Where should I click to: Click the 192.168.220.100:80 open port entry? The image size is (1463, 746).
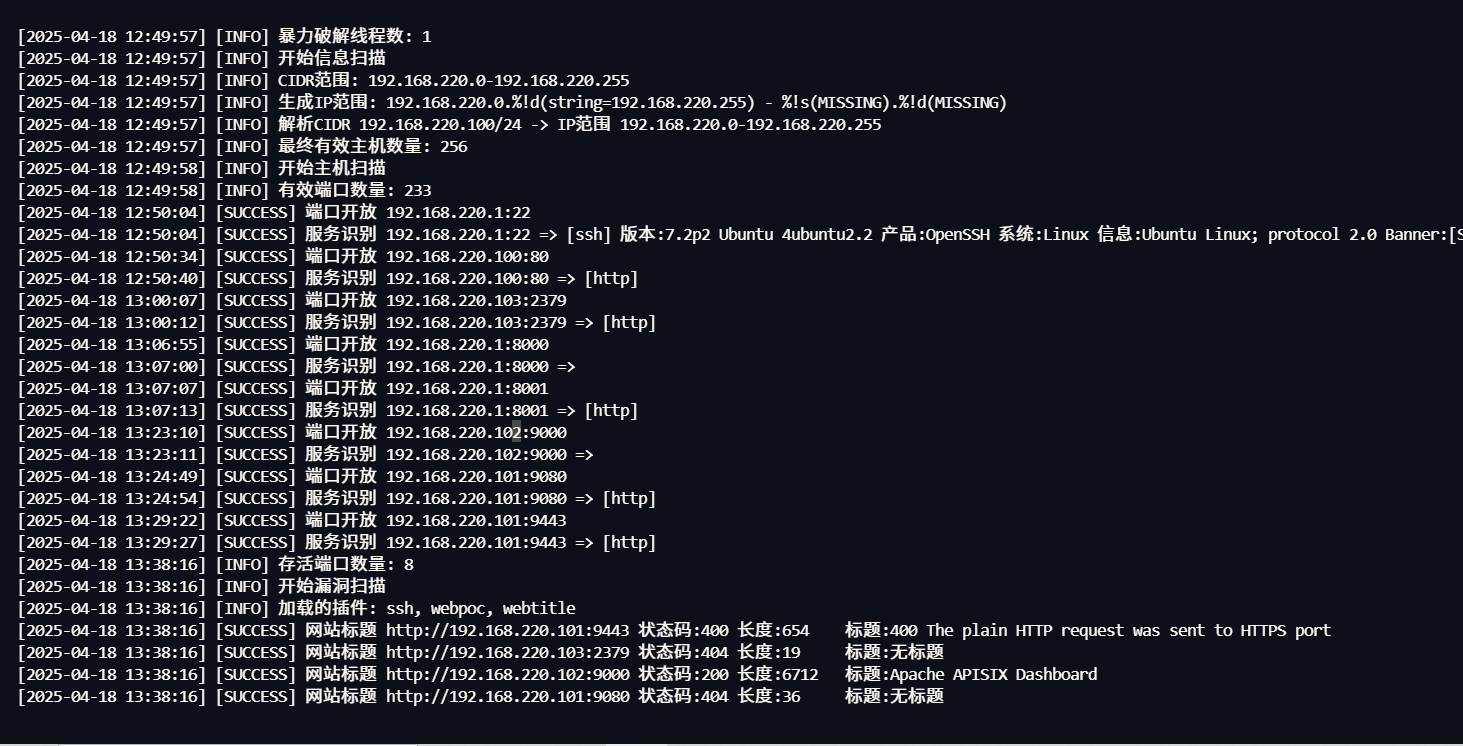click(467, 256)
